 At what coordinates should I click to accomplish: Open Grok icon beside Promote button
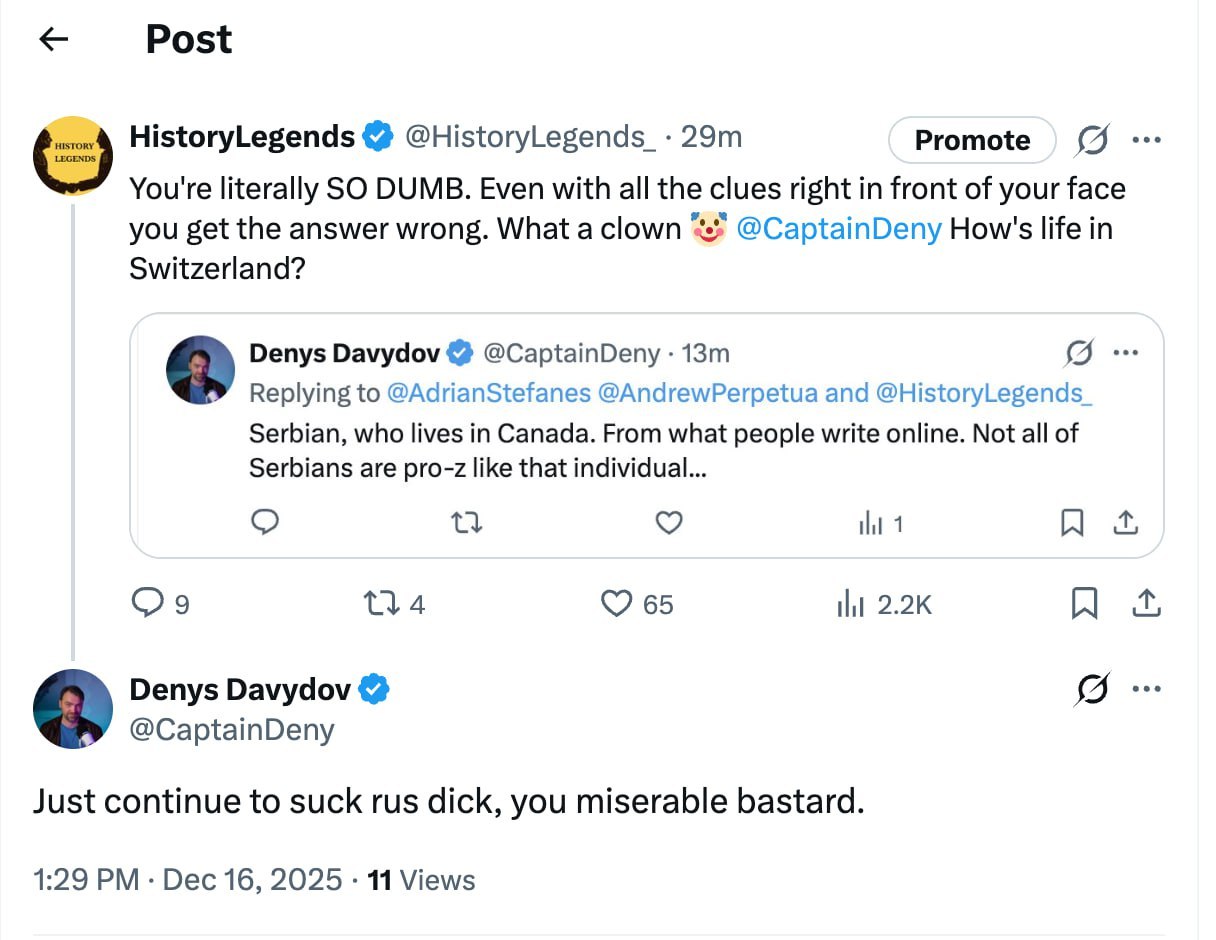(x=1092, y=141)
